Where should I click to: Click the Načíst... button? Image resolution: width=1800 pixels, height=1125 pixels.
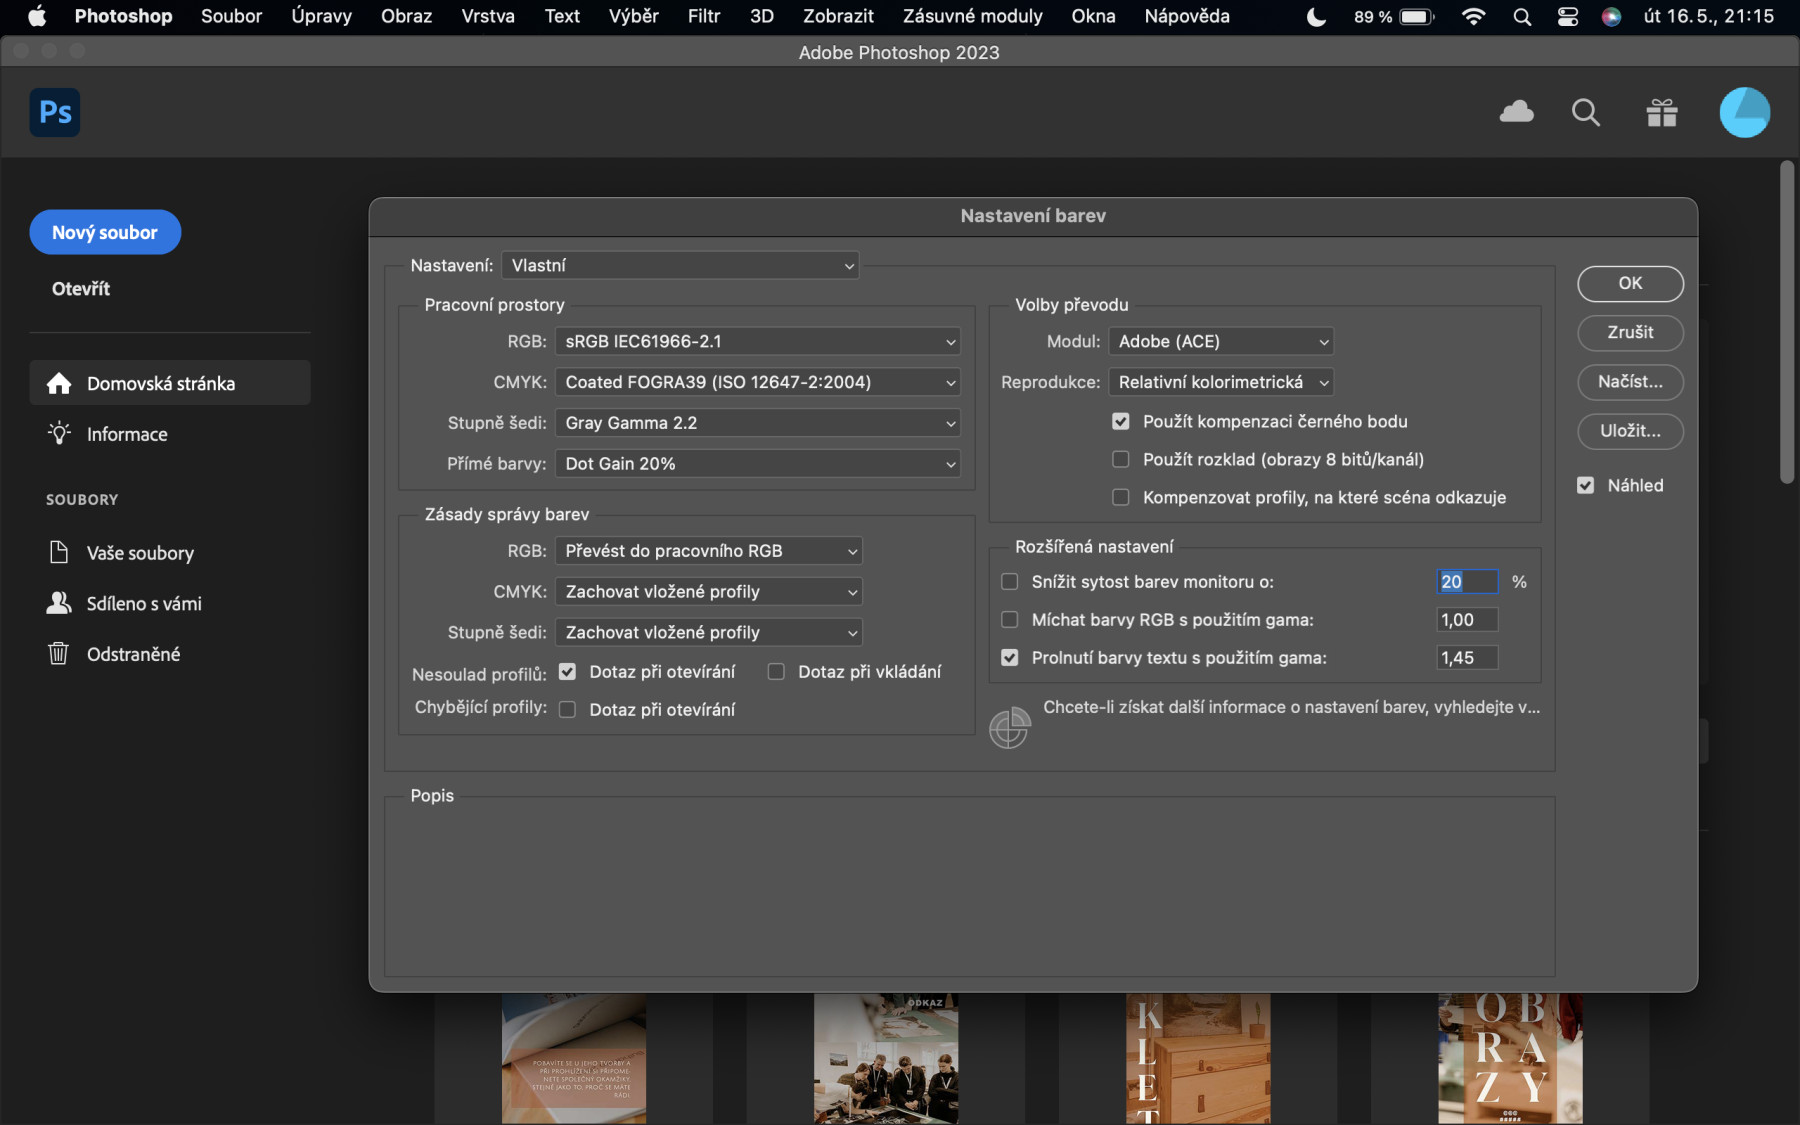coord(1630,381)
